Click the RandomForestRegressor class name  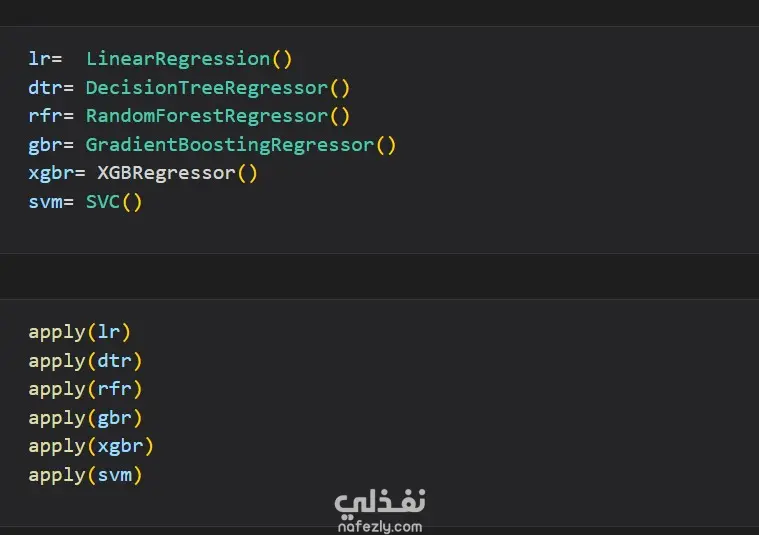(206, 116)
